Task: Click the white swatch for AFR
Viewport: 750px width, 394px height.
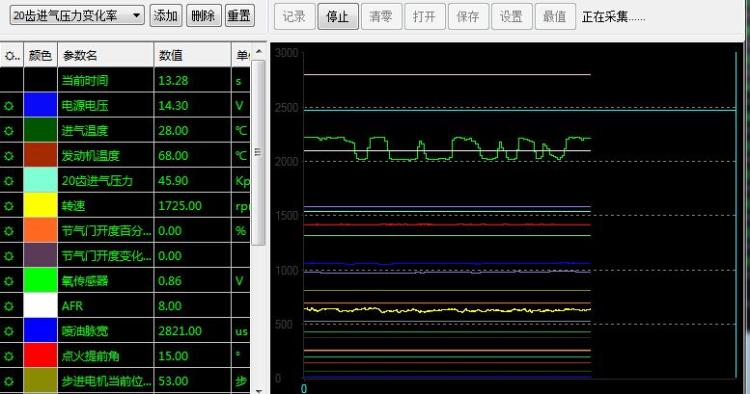Action: [40, 306]
